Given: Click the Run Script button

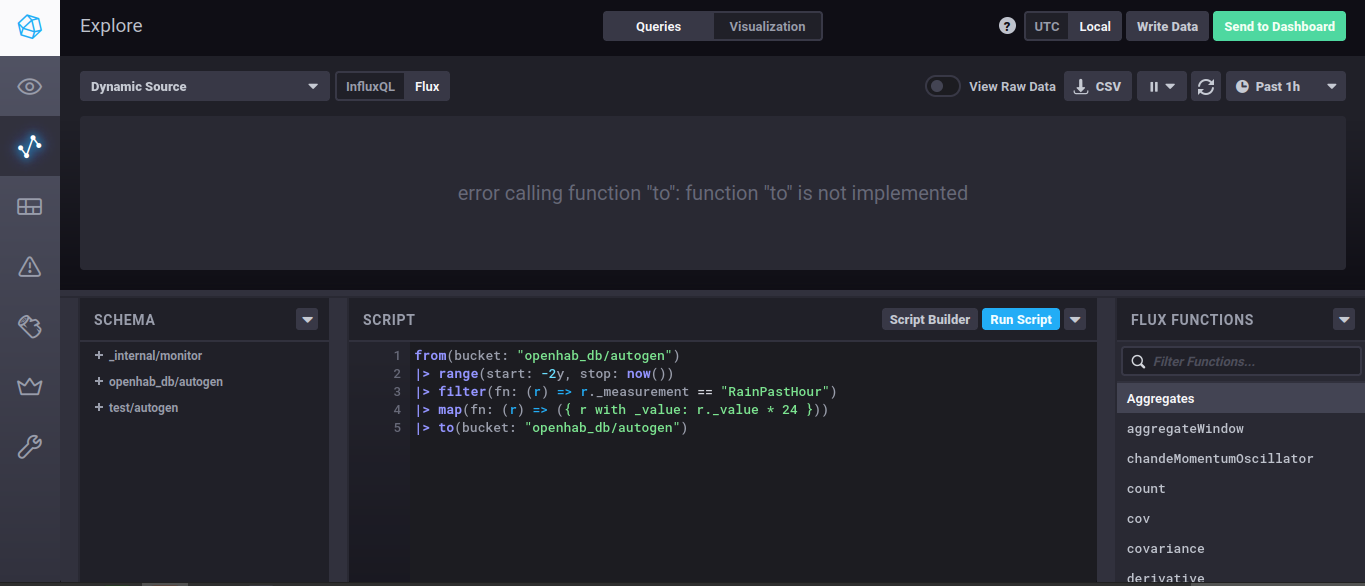Looking at the screenshot, I should [x=1020, y=320].
